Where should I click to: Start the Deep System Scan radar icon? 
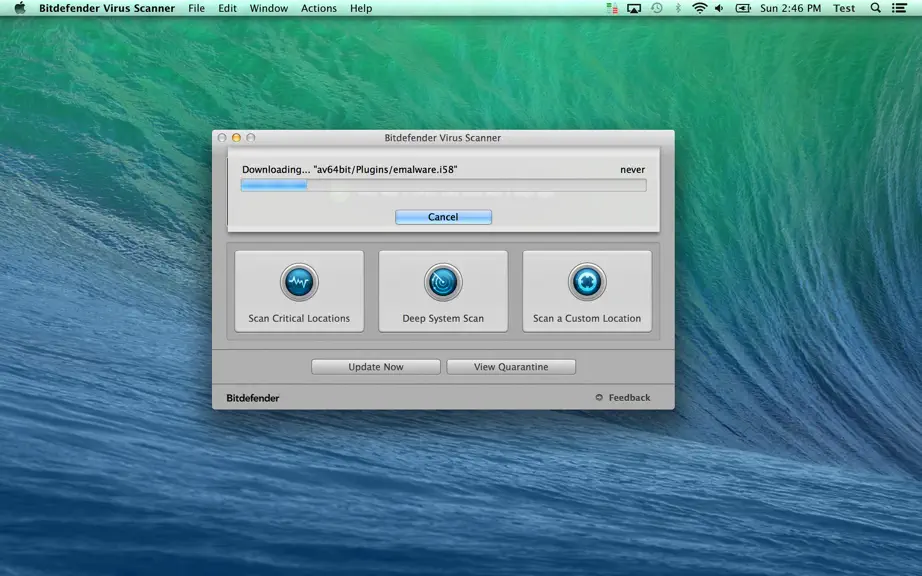click(x=443, y=282)
